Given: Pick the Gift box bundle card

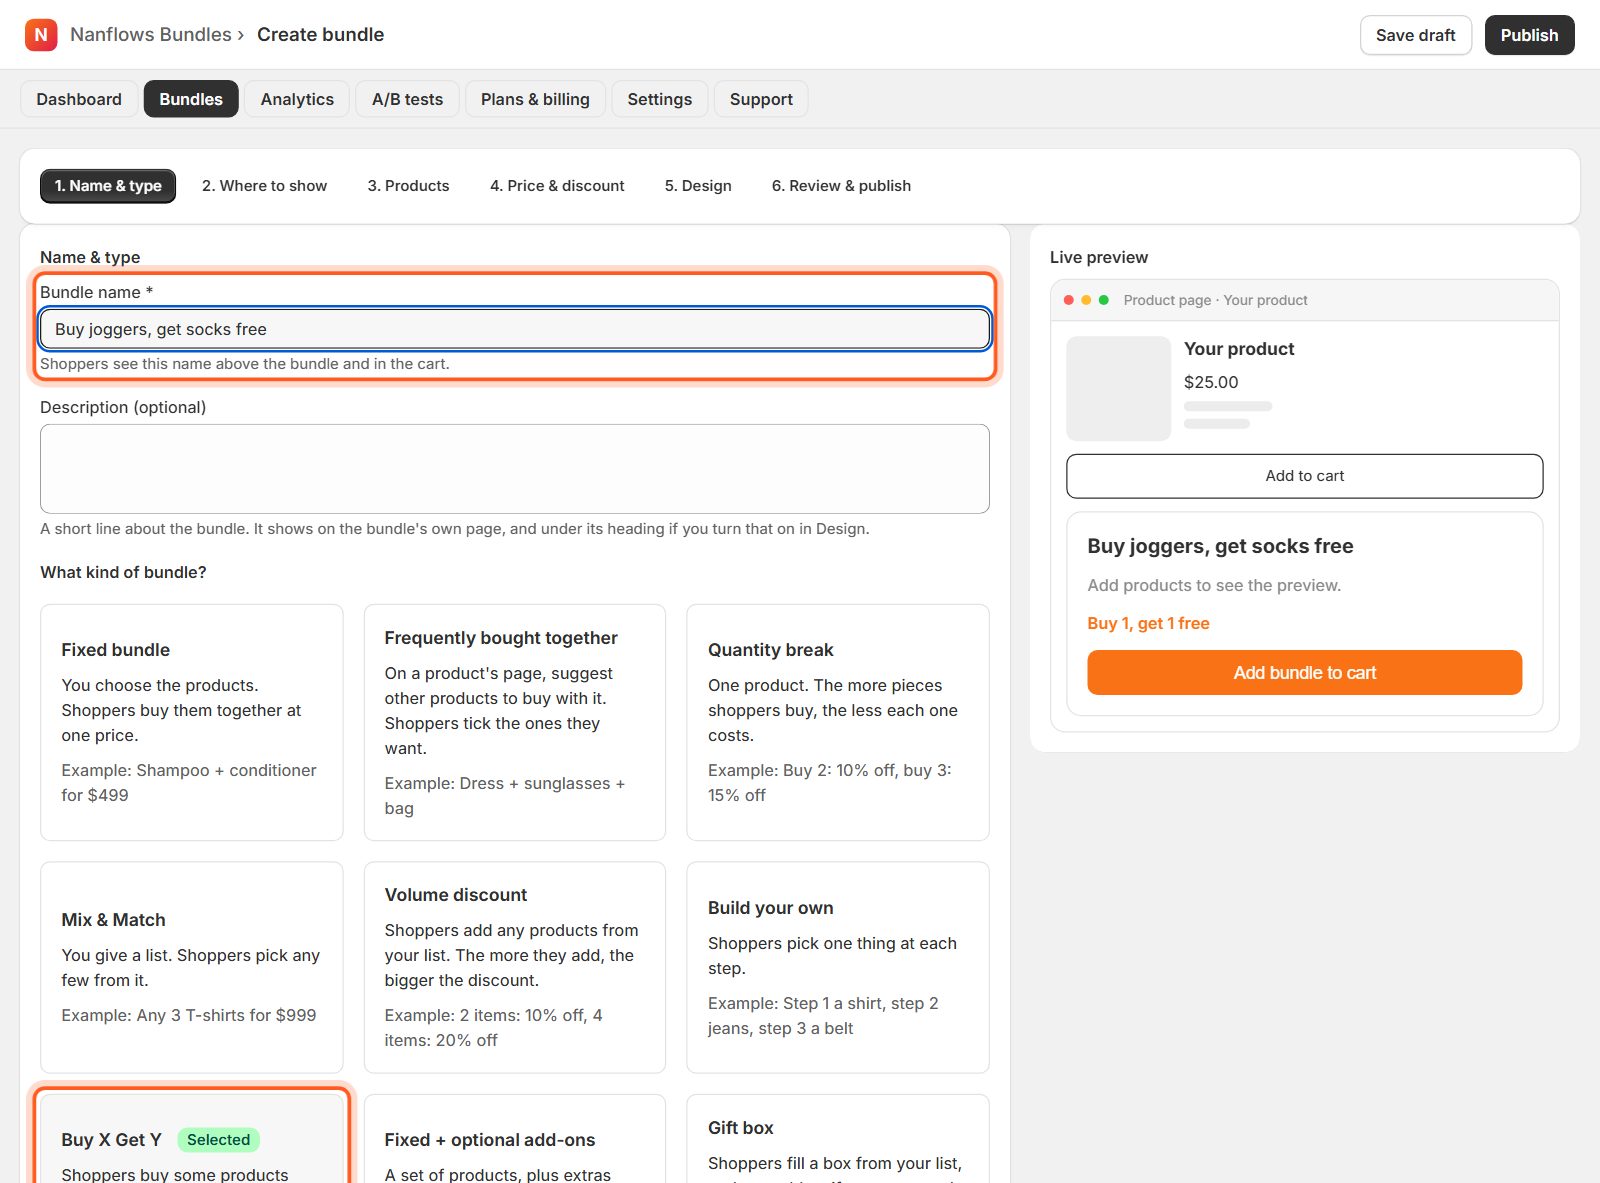Looking at the screenshot, I should point(838,1140).
